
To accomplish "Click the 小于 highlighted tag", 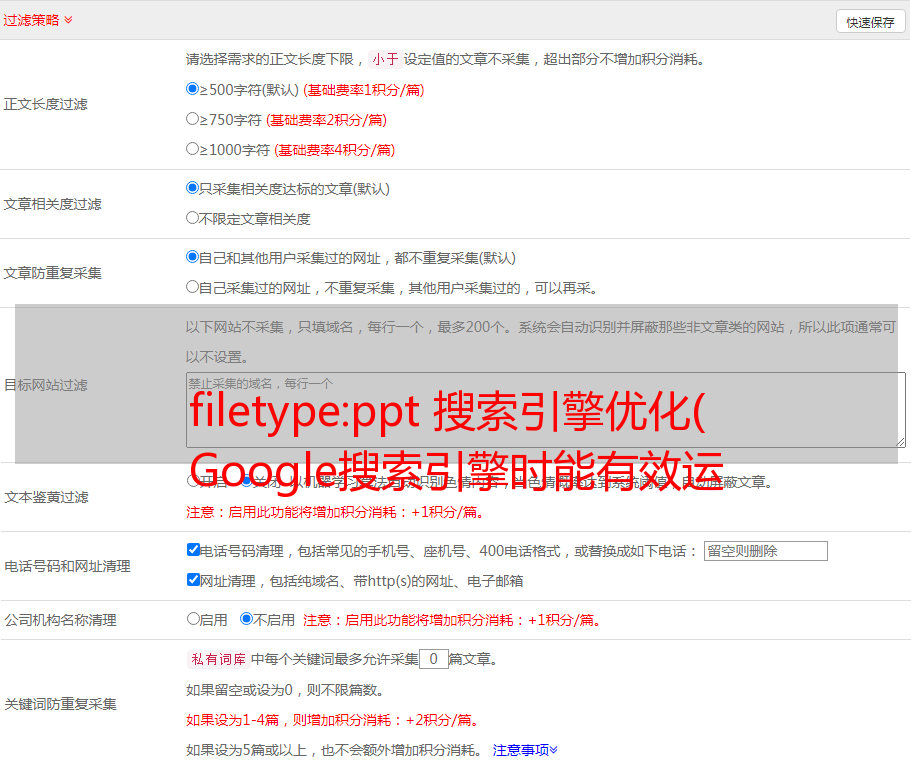I will (385, 59).
